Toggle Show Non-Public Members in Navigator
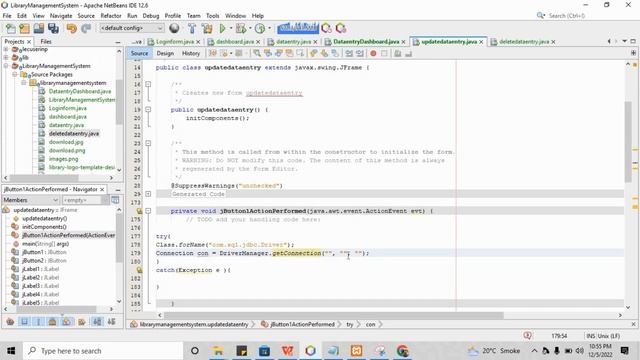Viewport: 640px width, 360px height. click(x=52, y=322)
